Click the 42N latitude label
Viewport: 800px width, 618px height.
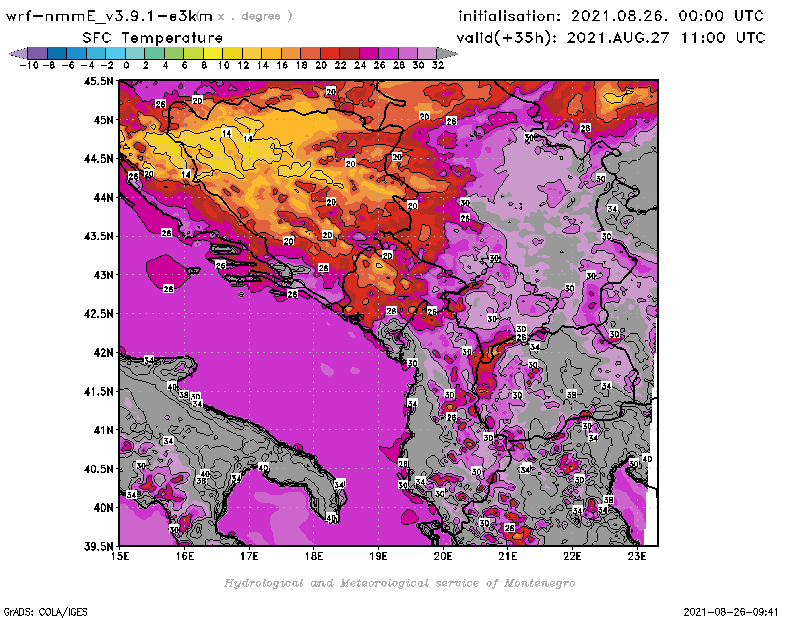(x=103, y=353)
